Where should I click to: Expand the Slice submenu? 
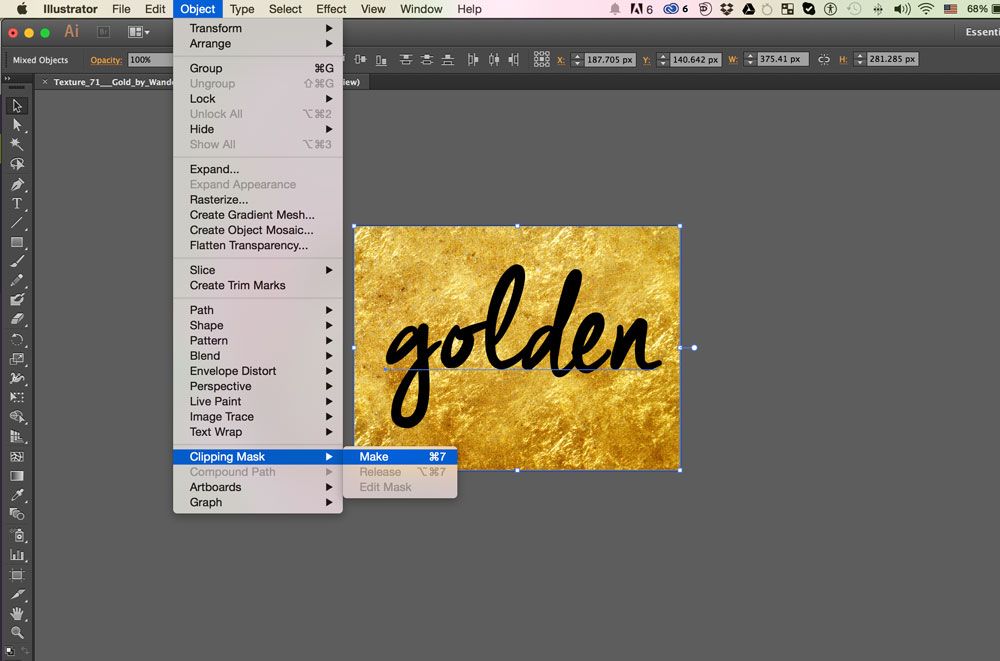[258, 271]
